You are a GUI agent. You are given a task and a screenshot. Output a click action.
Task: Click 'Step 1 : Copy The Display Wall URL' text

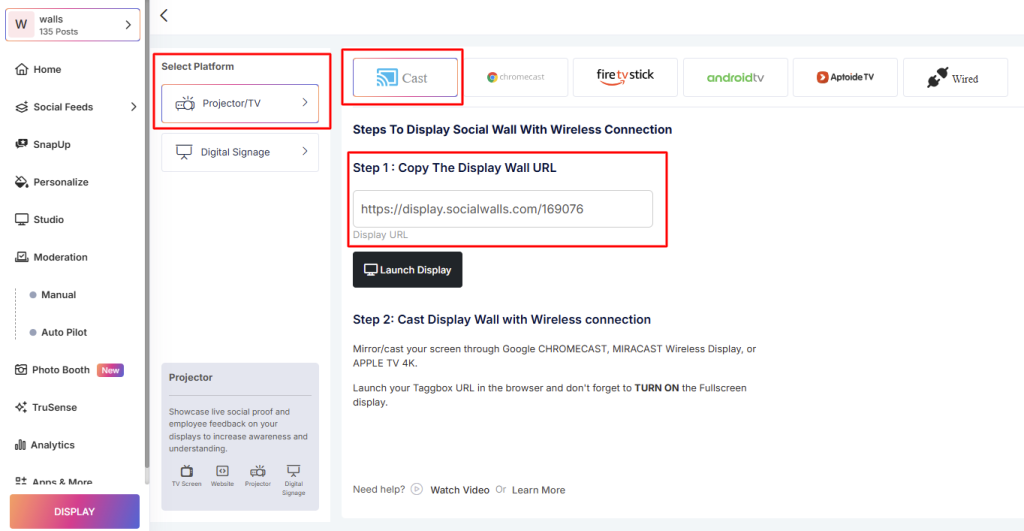click(x=455, y=168)
